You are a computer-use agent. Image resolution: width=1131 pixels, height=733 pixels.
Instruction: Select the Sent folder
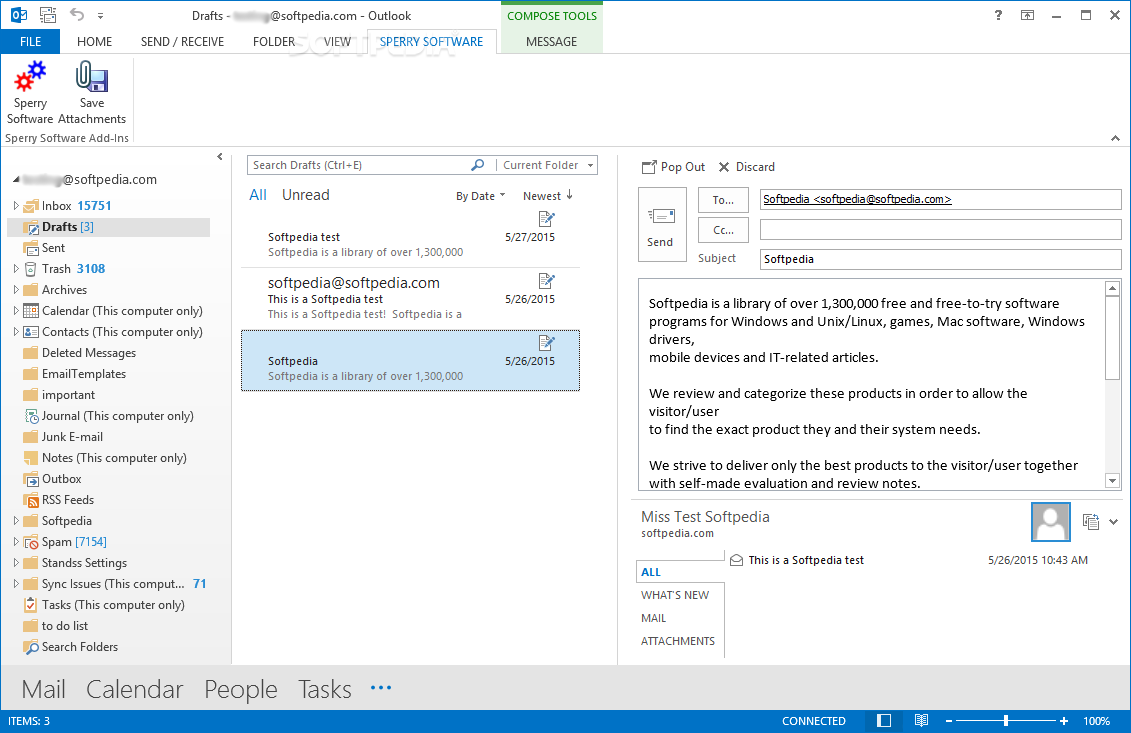pos(53,247)
